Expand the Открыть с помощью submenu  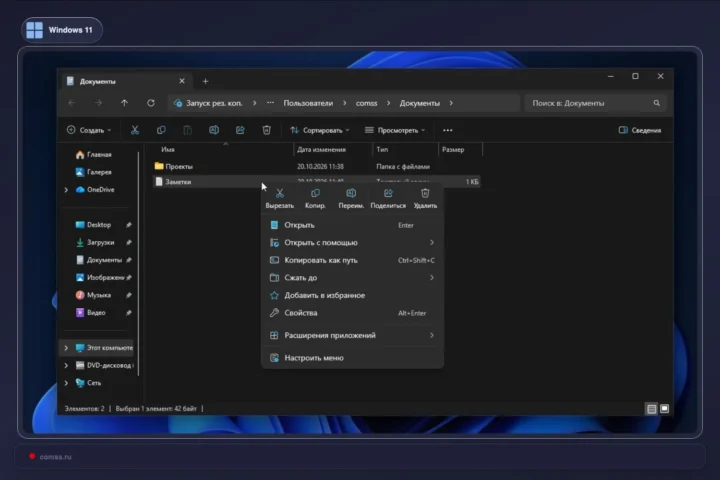pyautogui.click(x=352, y=243)
